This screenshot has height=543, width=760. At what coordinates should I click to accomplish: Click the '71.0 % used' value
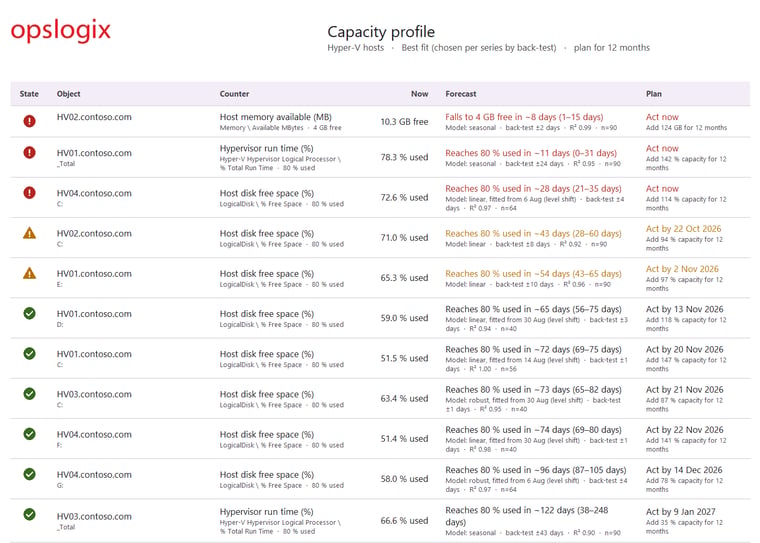coord(404,238)
